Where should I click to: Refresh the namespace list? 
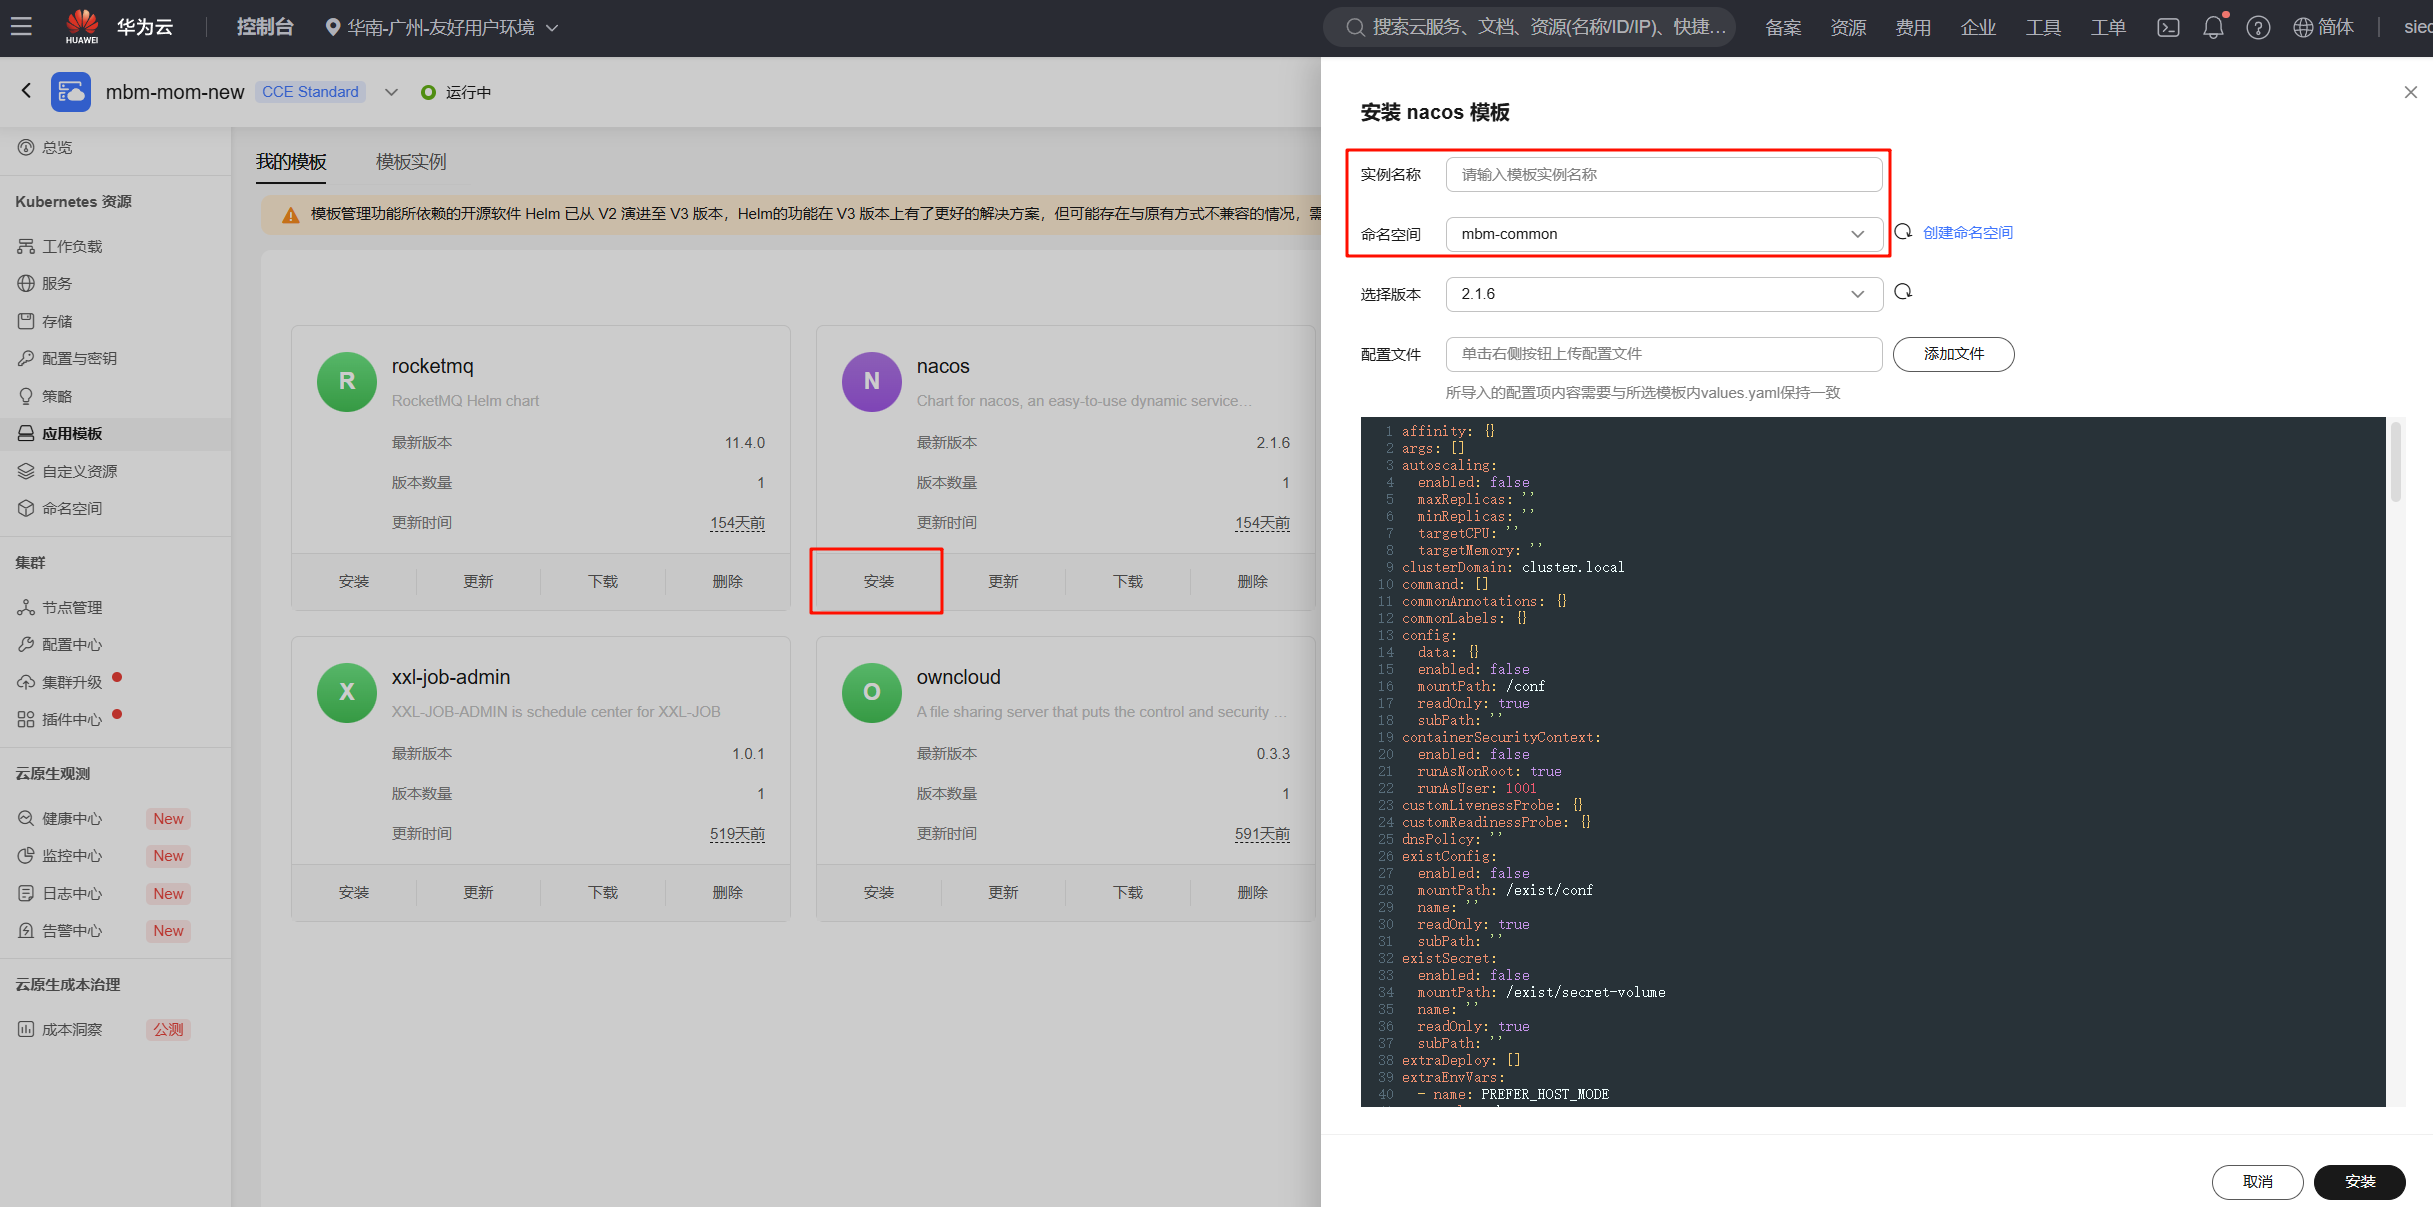click(1903, 232)
